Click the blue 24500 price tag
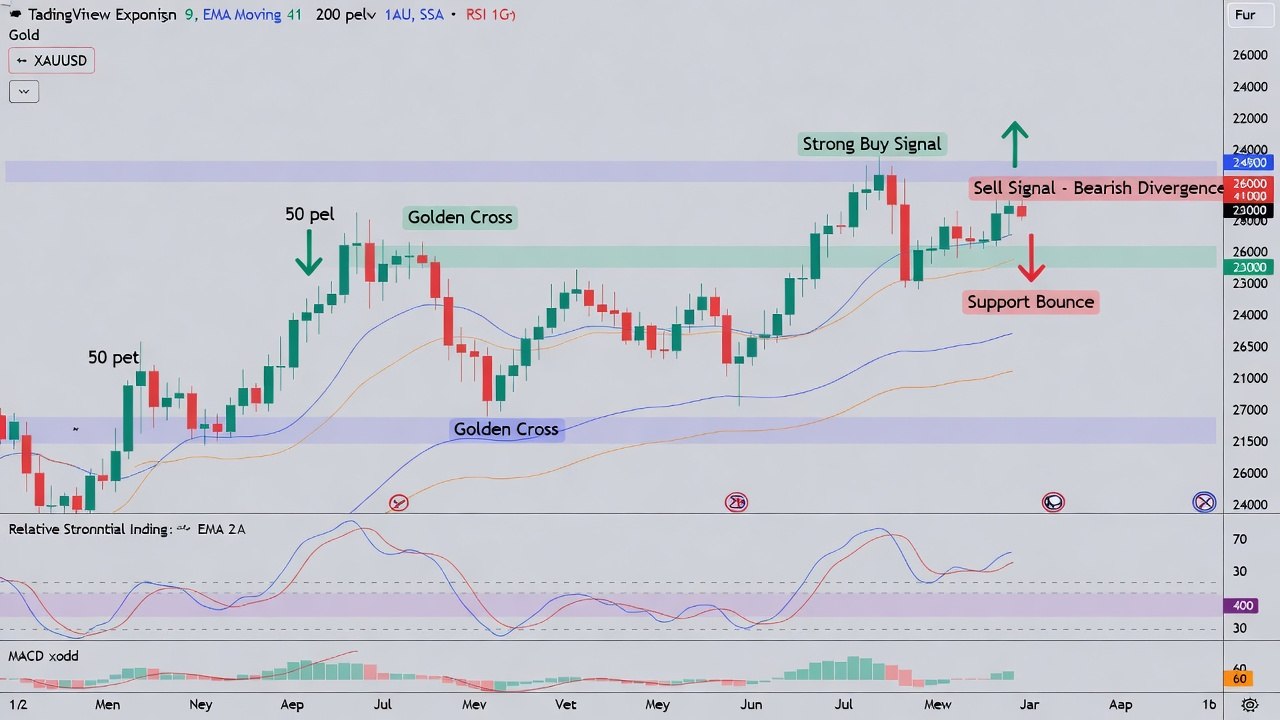1280x720 pixels. click(1250, 162)
